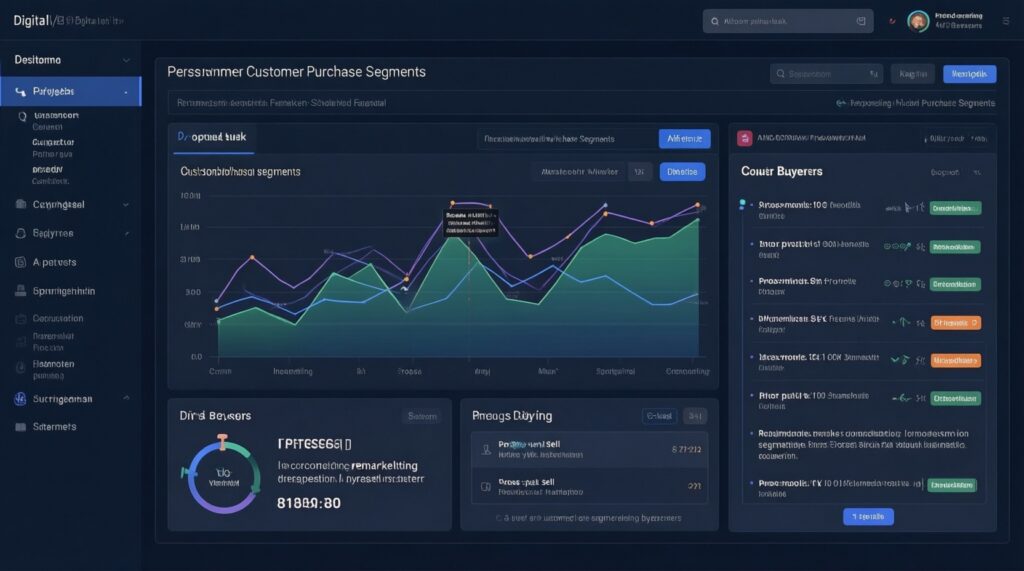
Task: Click the blue button below the Couer Buyerers list
Action: [867, 516]
